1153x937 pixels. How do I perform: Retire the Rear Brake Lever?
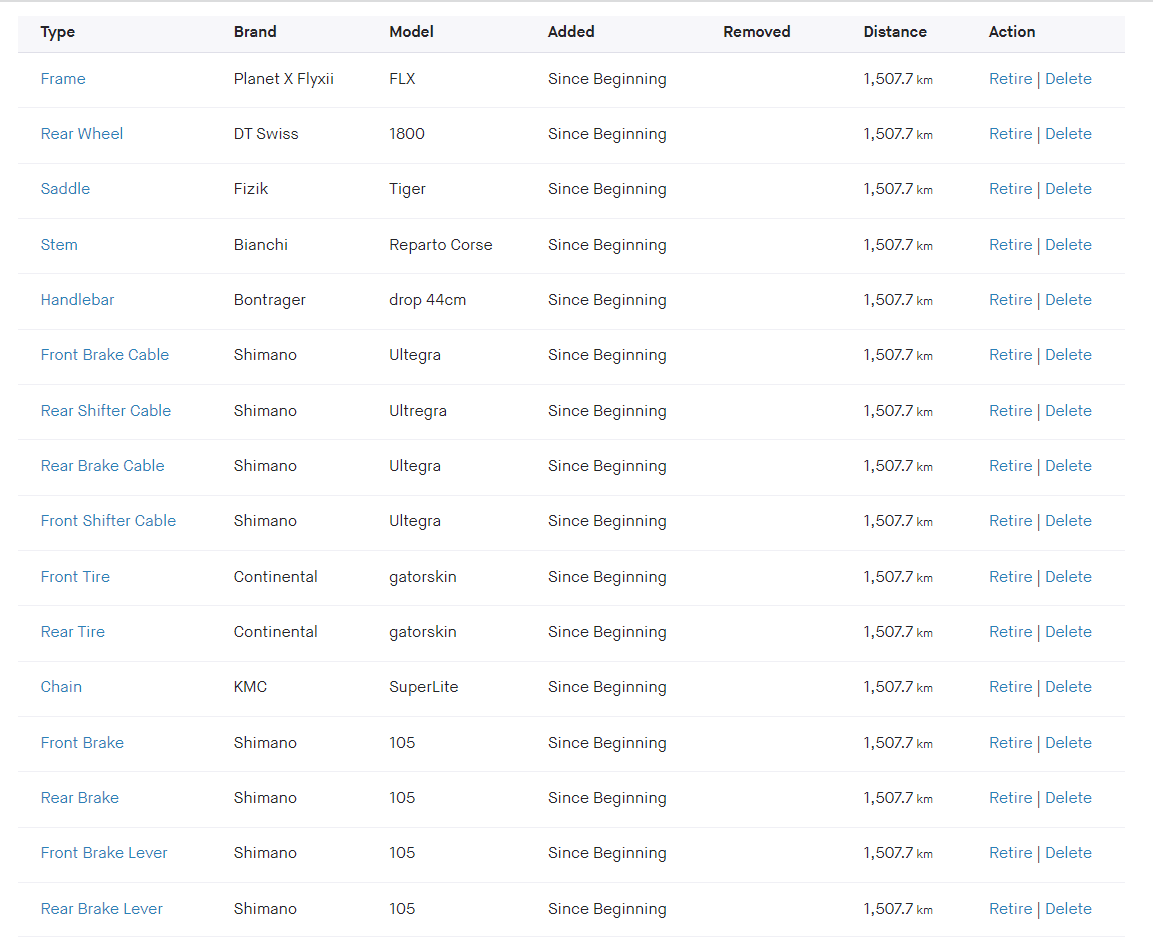click(1010, 910)
